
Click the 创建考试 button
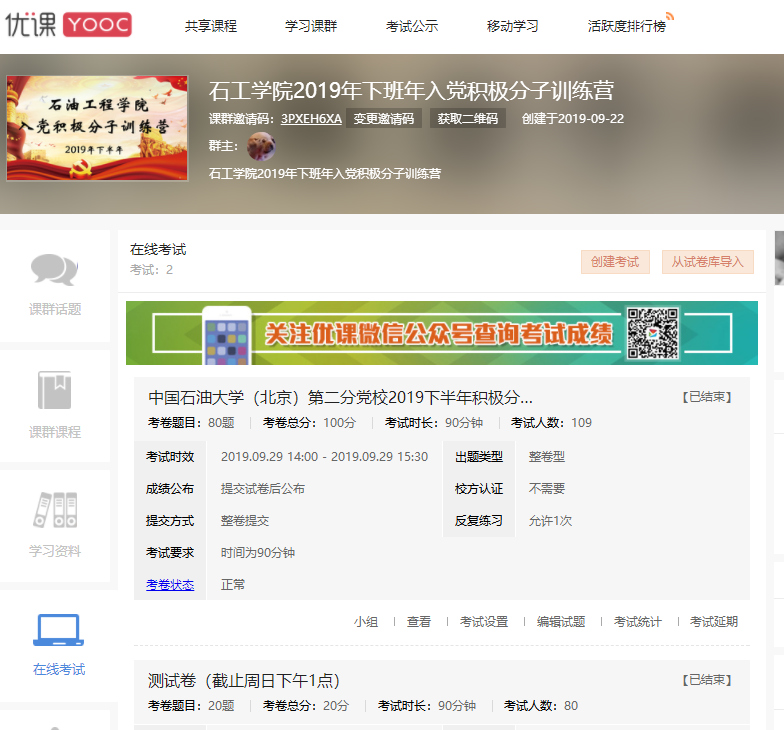tap(614, 262)
